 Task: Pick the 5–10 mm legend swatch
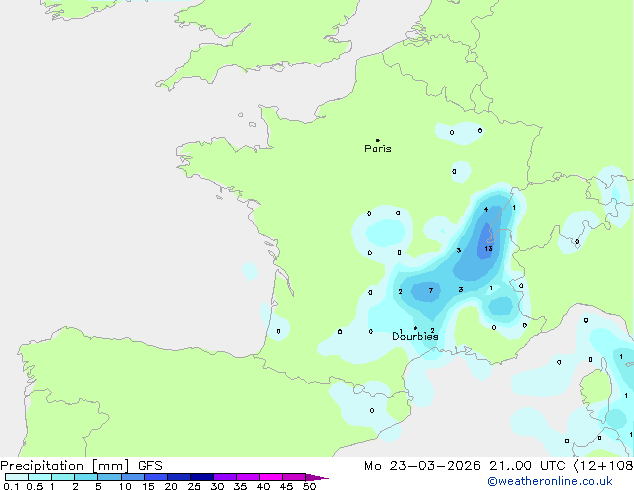tap(110, 477)
